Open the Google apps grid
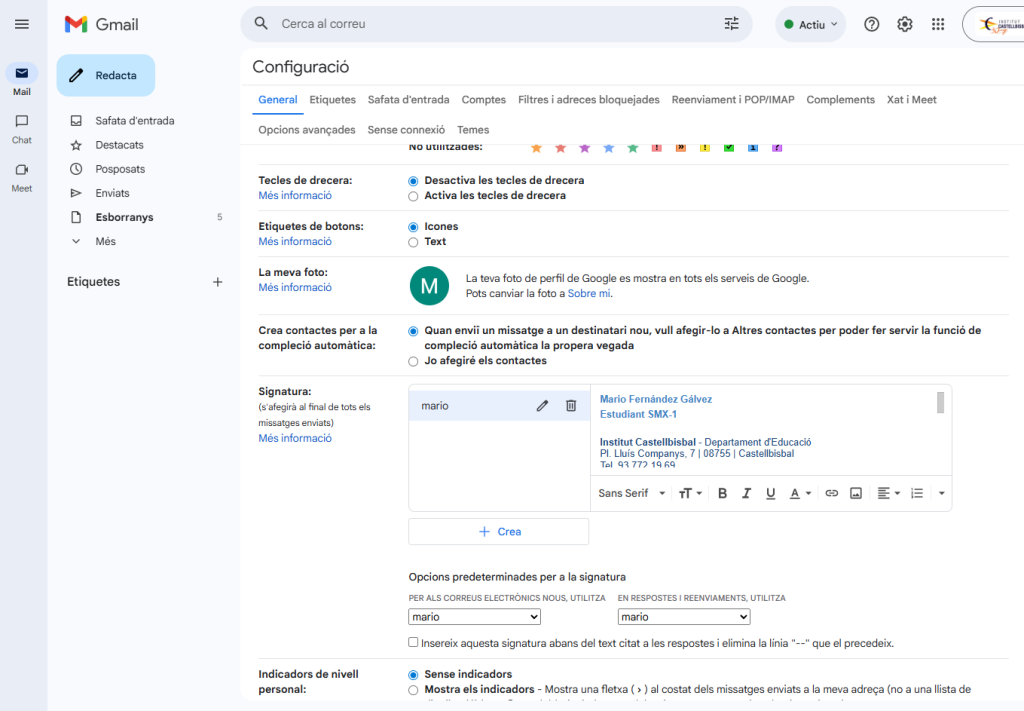This screenshot has width=1024, height=711. [x=937, y=24]
